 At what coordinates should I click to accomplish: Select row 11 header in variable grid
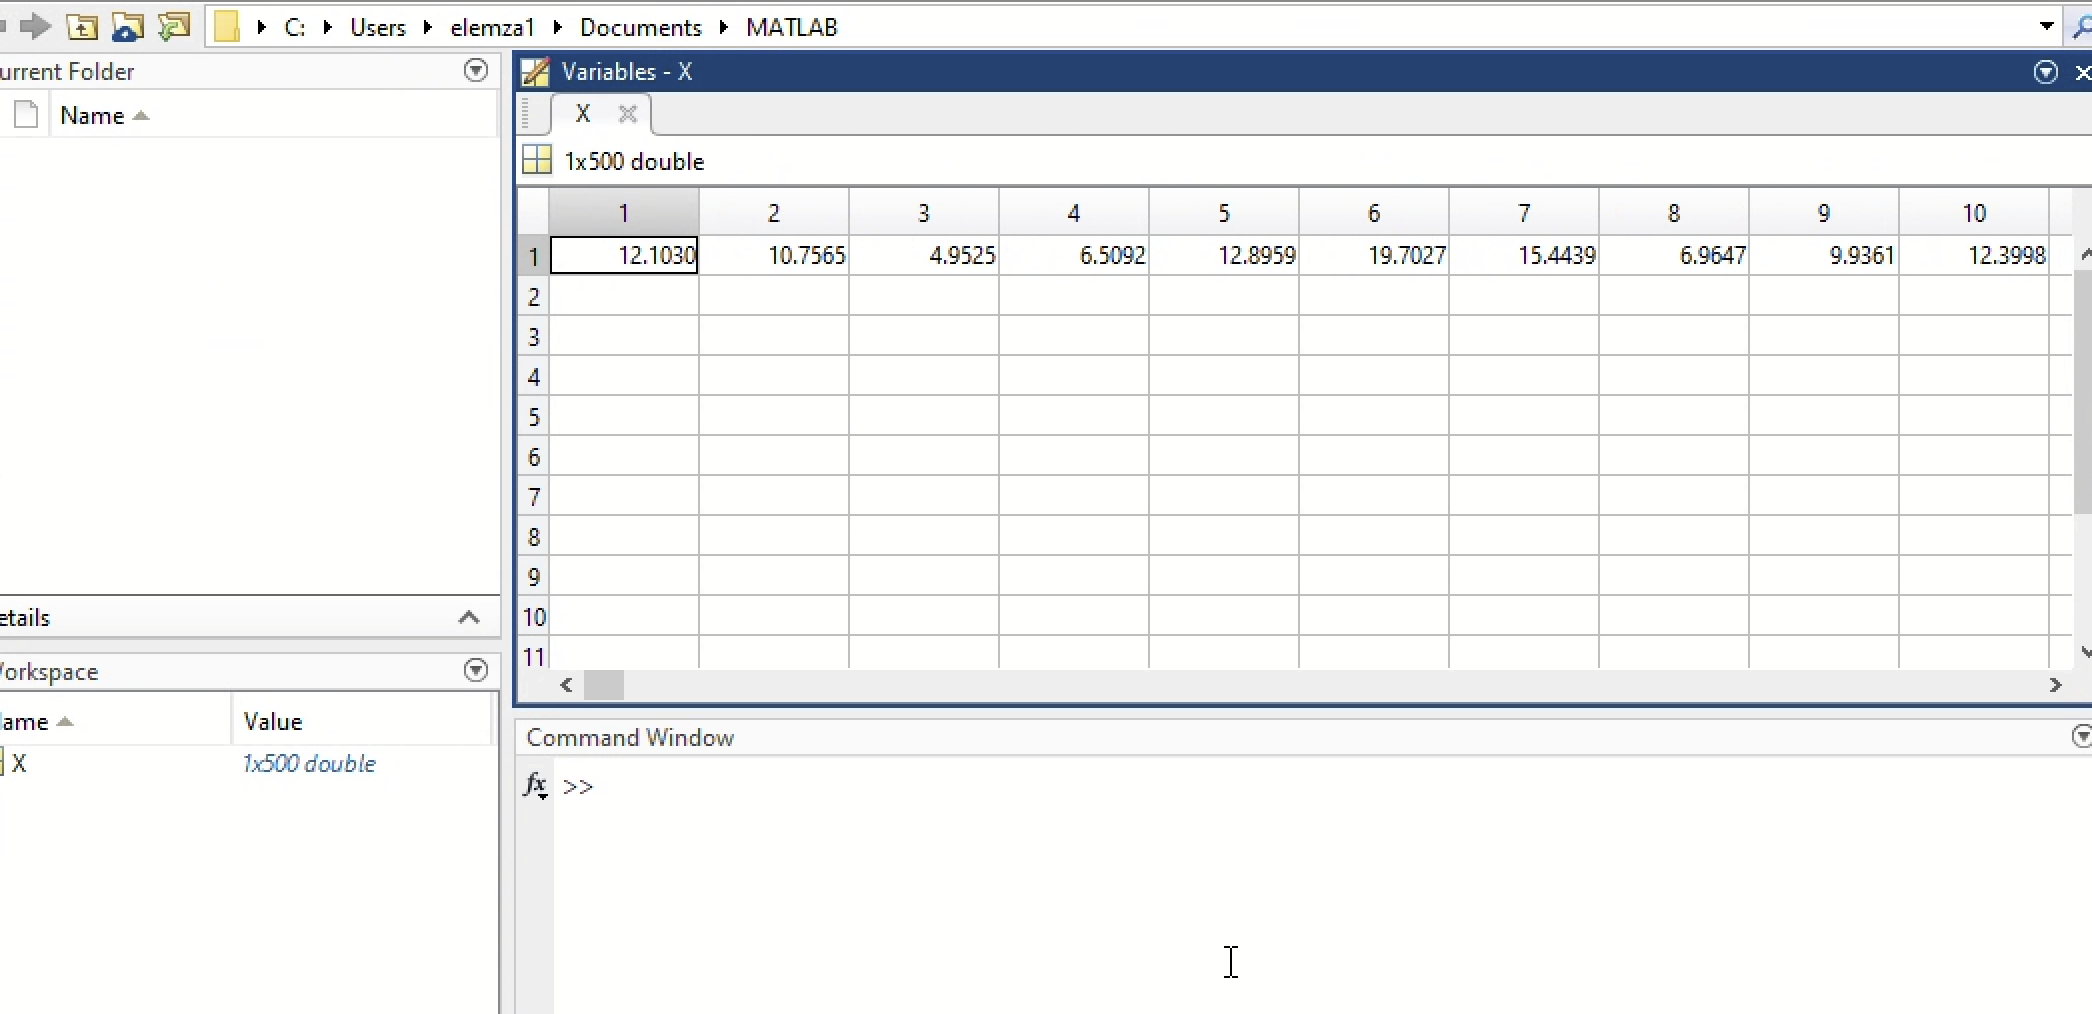coord(534,656)
